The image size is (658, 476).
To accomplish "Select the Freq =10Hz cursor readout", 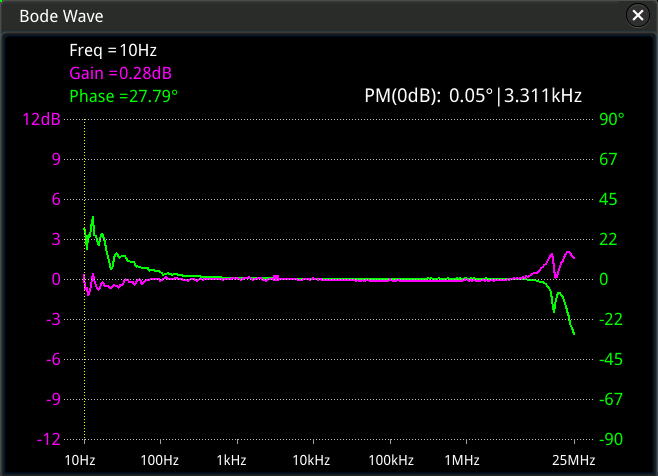I will tap(113, 50).
